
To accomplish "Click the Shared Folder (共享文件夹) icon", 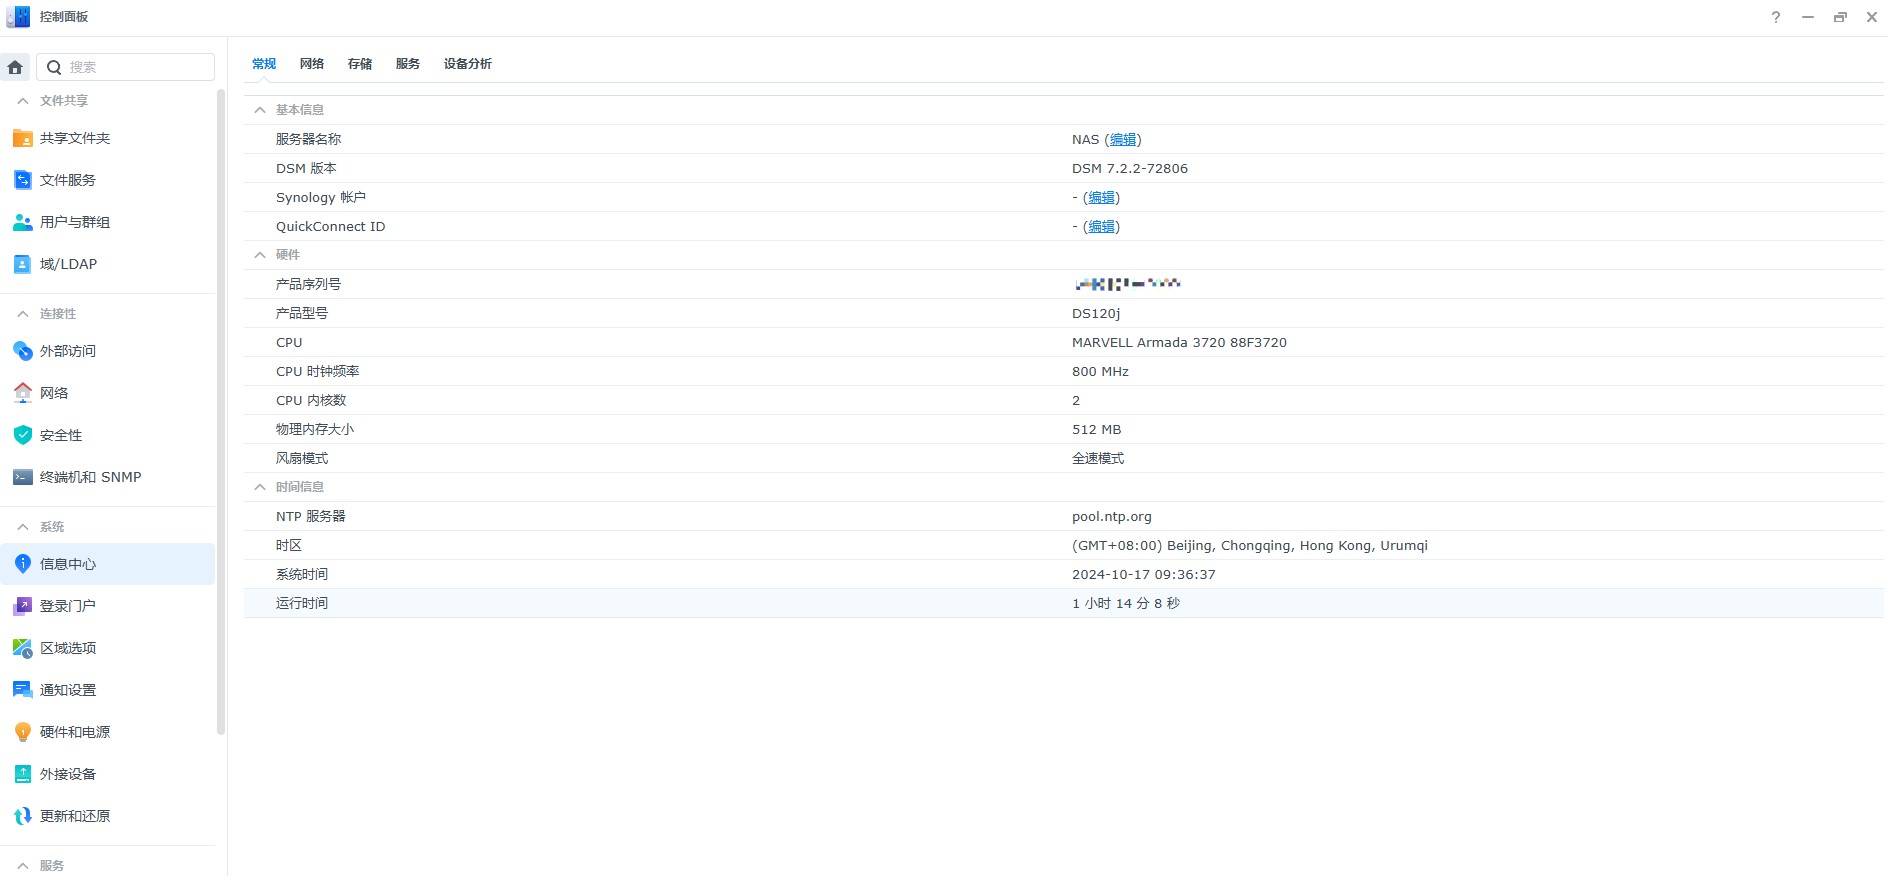I will (x=23, y=138).
